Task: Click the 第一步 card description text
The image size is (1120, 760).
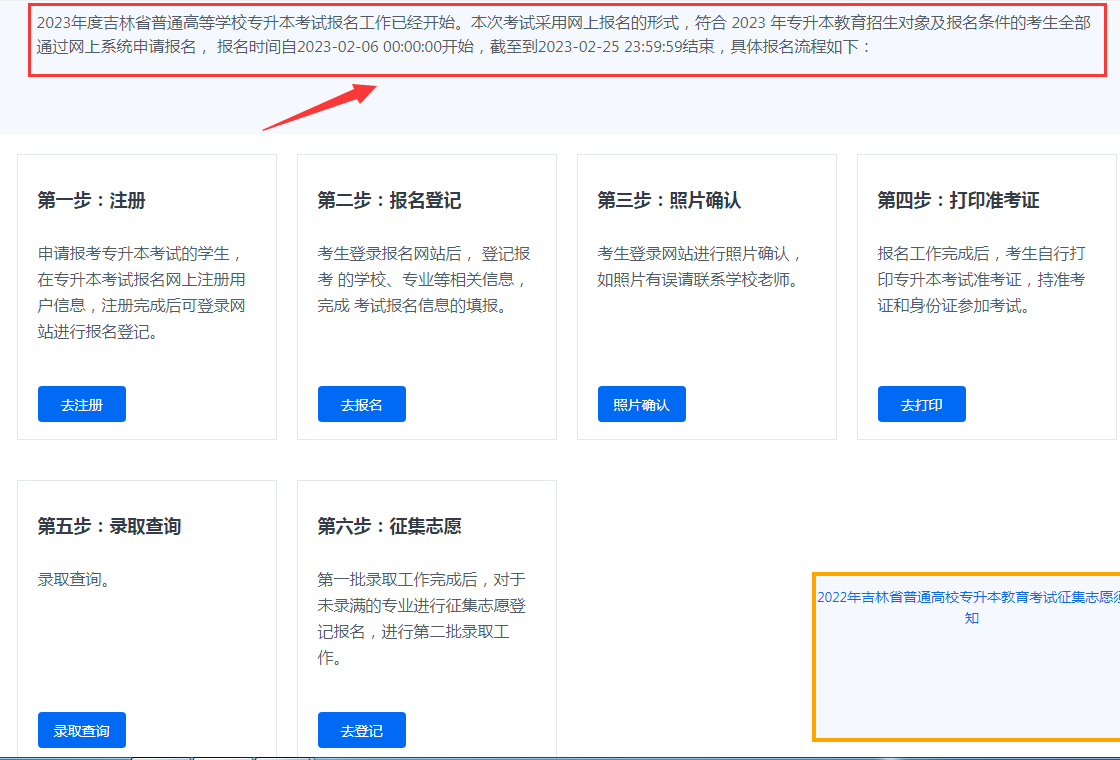Action: pyautogui.click(x=146, y=290)
